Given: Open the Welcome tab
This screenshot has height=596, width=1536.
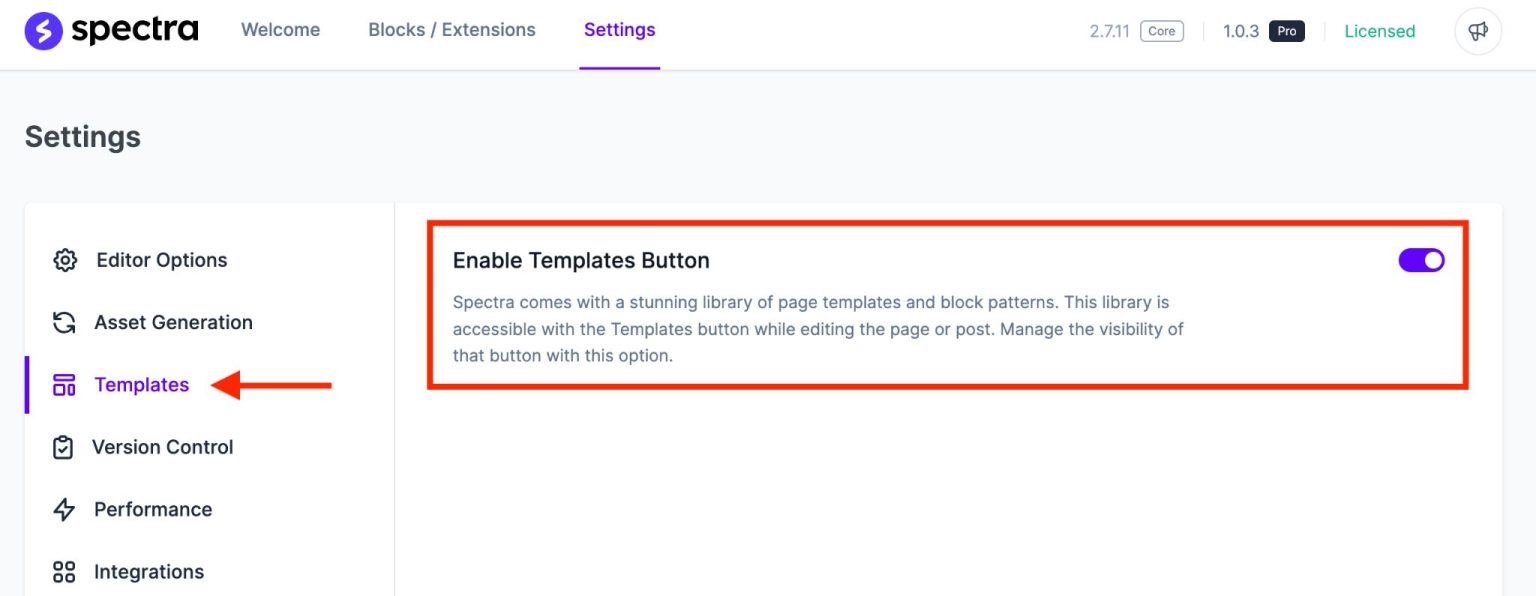Looking at the screenshot, I should (280, 30).
